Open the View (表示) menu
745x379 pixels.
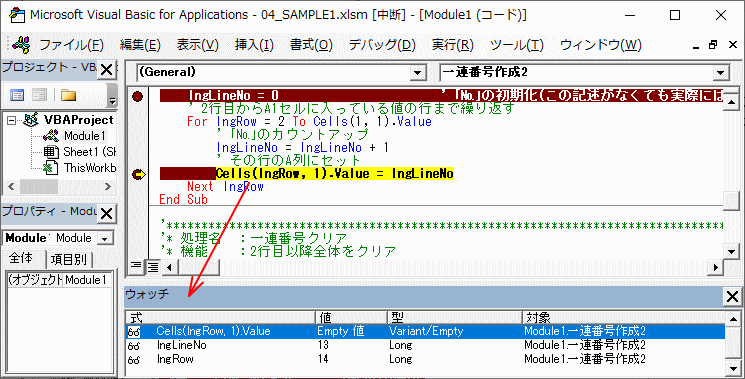(198, 45)
